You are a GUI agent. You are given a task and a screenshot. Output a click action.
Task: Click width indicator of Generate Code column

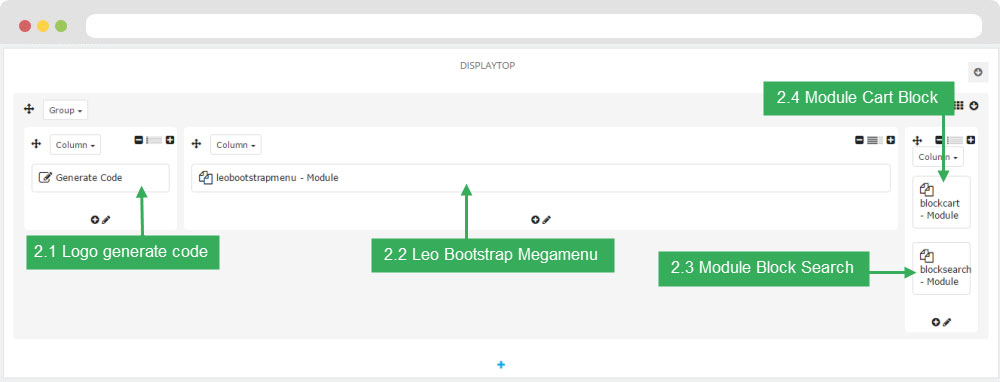click(154, 140)
